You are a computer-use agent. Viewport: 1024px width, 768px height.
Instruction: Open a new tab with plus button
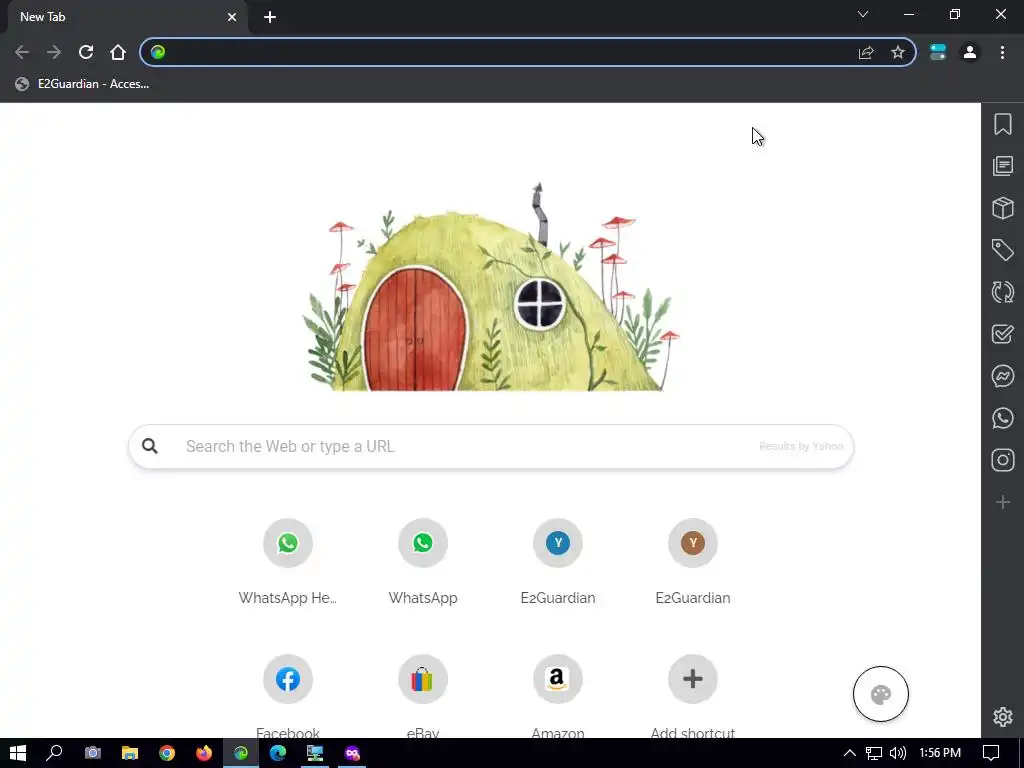(x=270, y=17)
